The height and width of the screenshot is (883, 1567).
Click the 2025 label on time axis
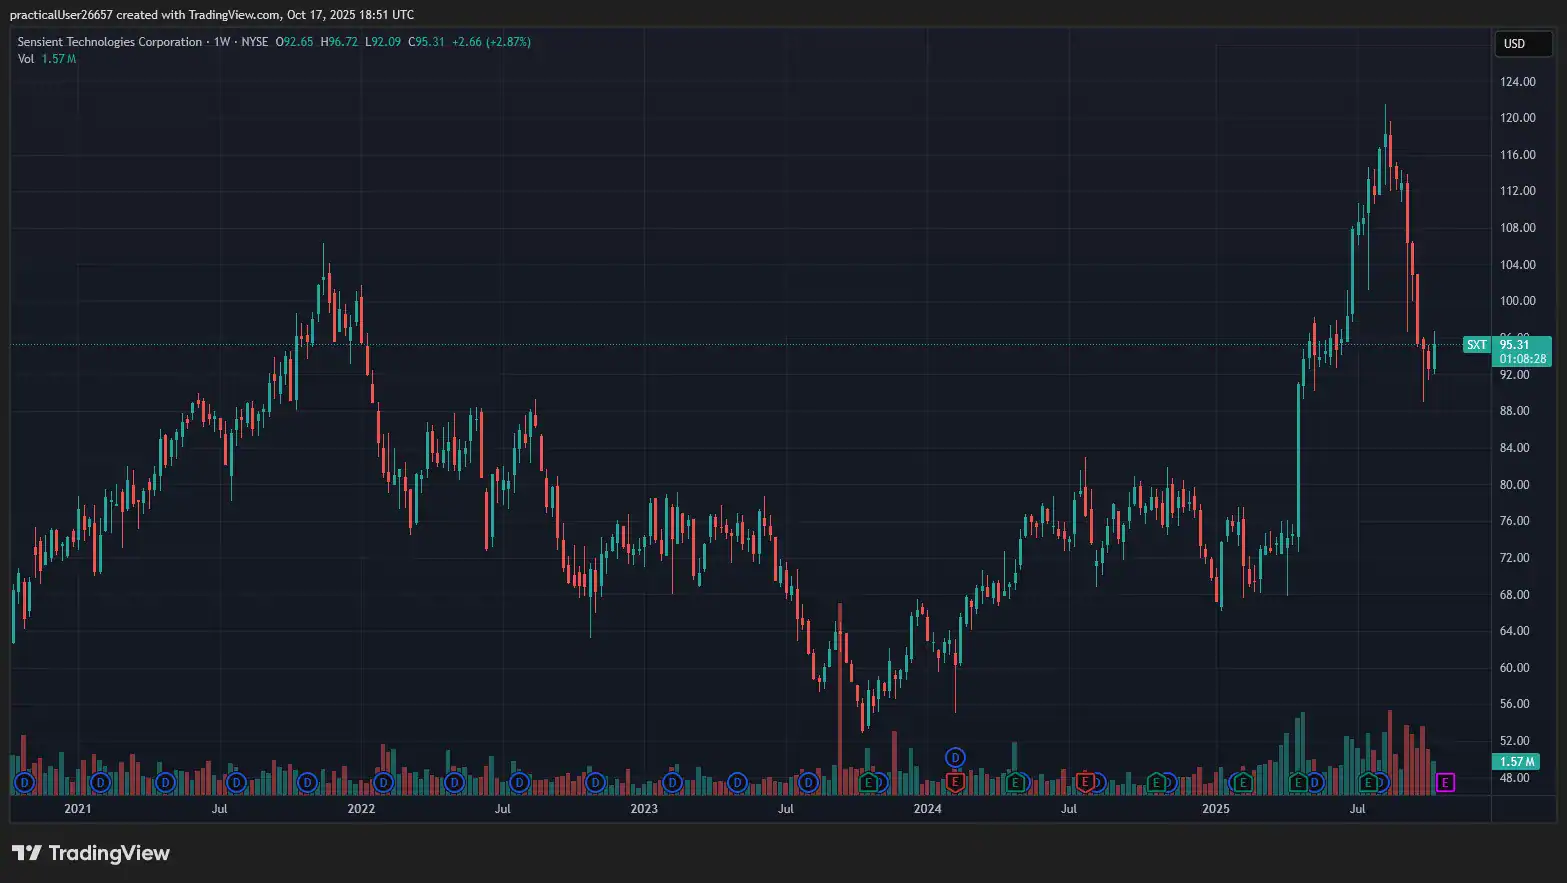tap(1215, 808)
